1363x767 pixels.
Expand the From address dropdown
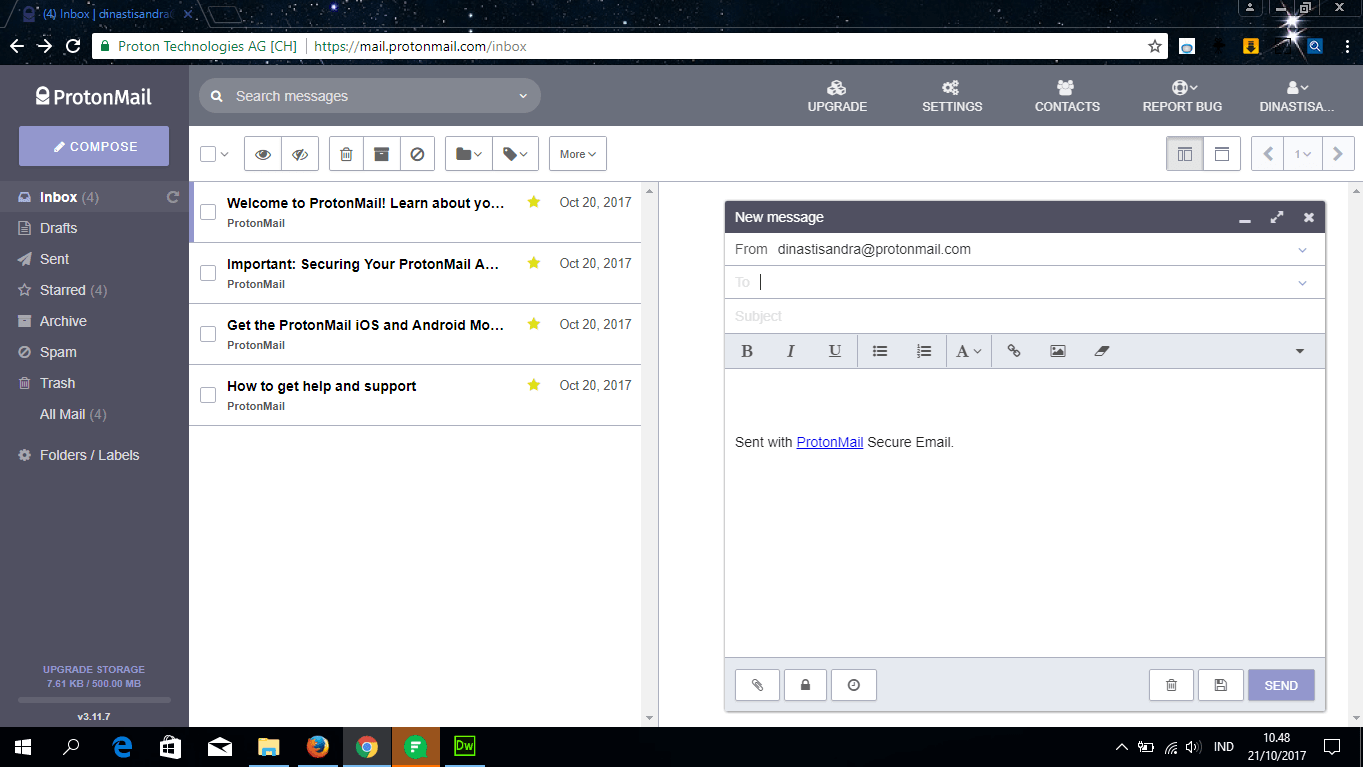coord(1302,250)
